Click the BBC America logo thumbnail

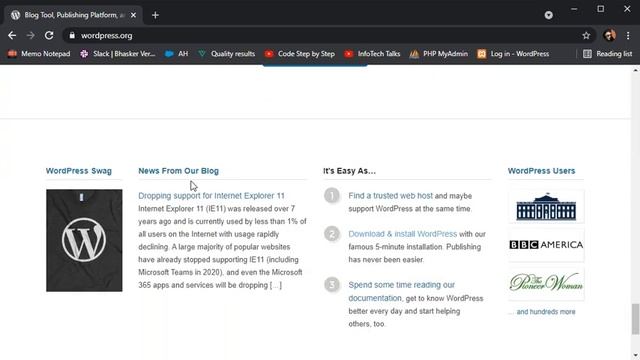546,245
